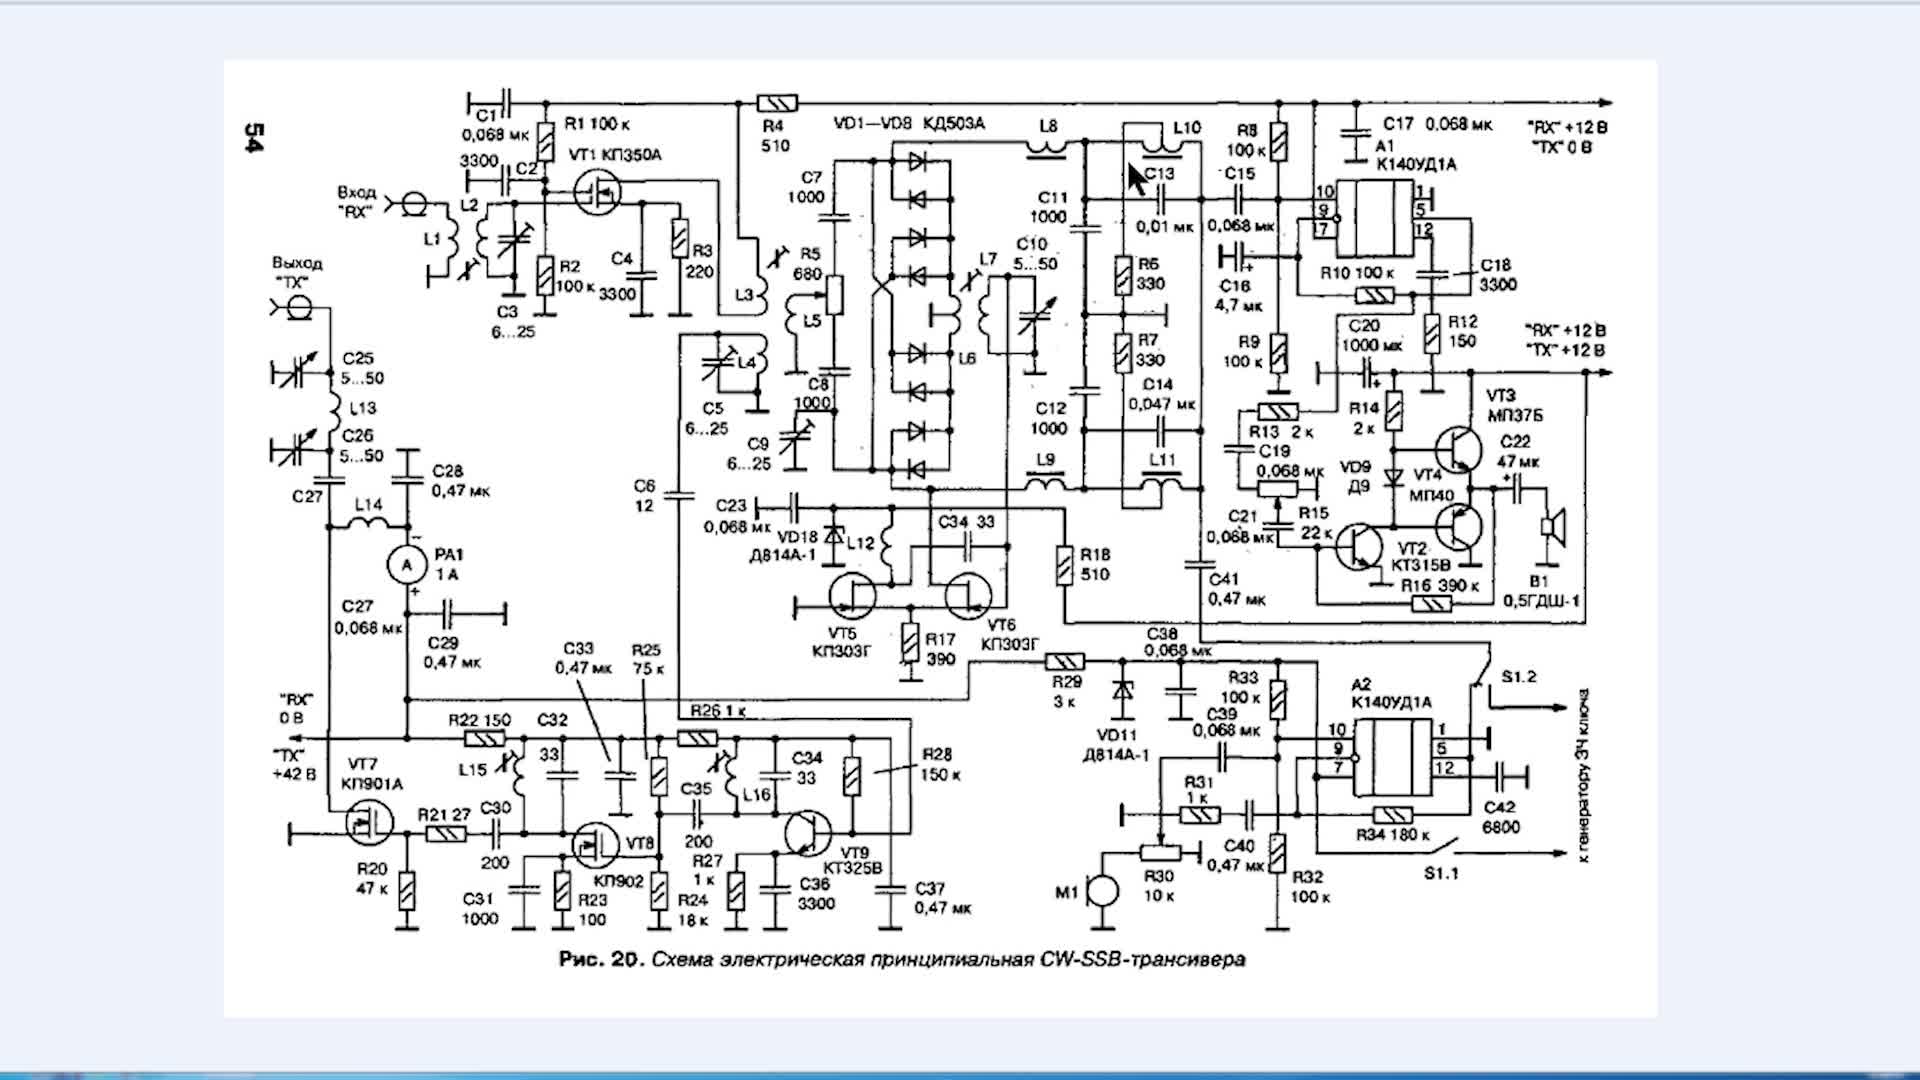
Task: Click the VD11 Zener diode symbol
Action: 1123,690
